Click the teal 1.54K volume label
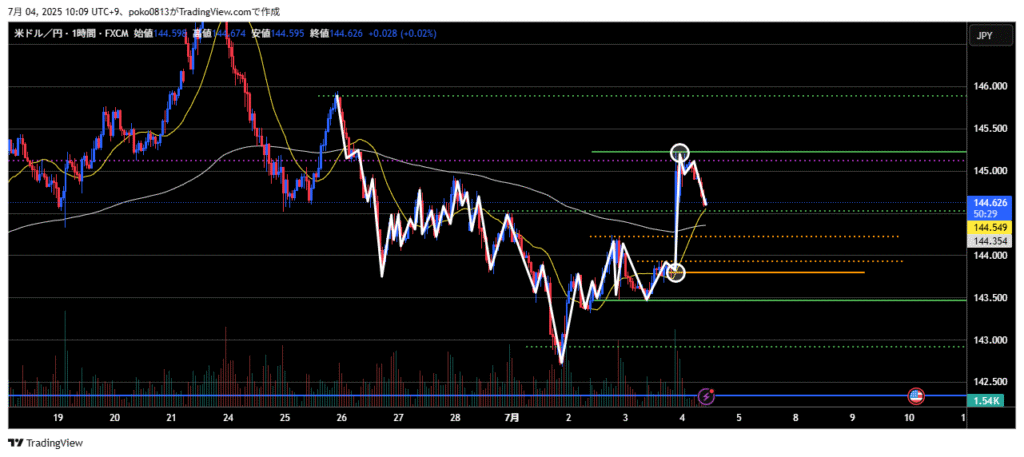The height and width of the screenshot is (457, 1024). pos(989,400)
